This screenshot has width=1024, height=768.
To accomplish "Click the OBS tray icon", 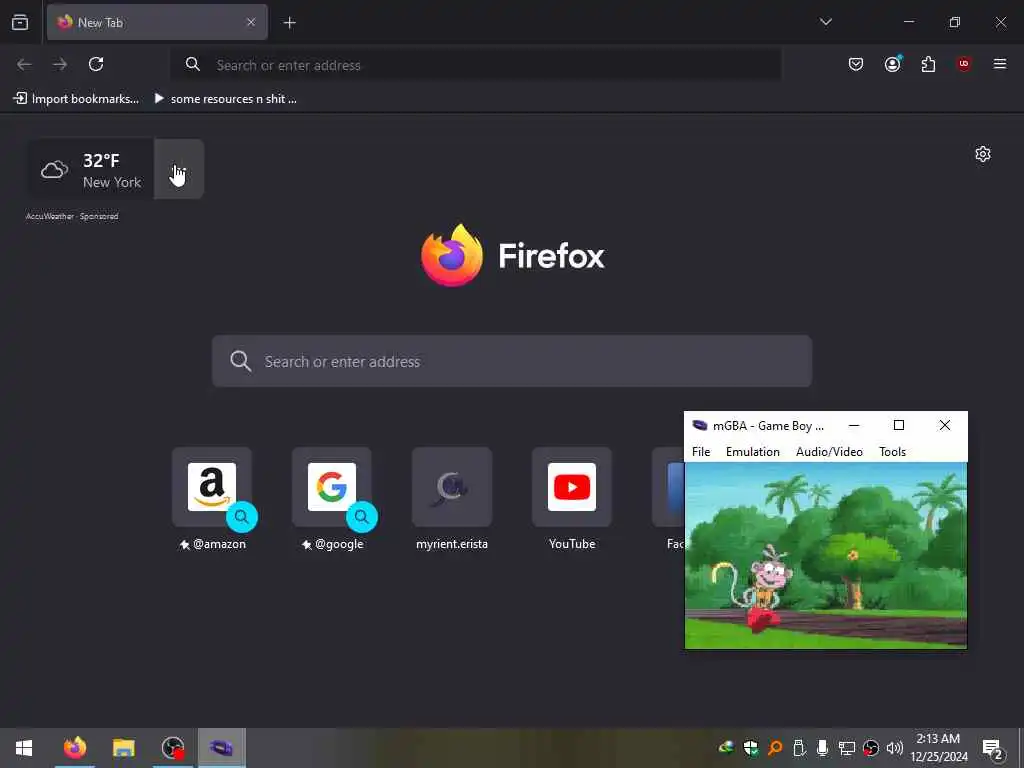I will [x=871, y=748].
